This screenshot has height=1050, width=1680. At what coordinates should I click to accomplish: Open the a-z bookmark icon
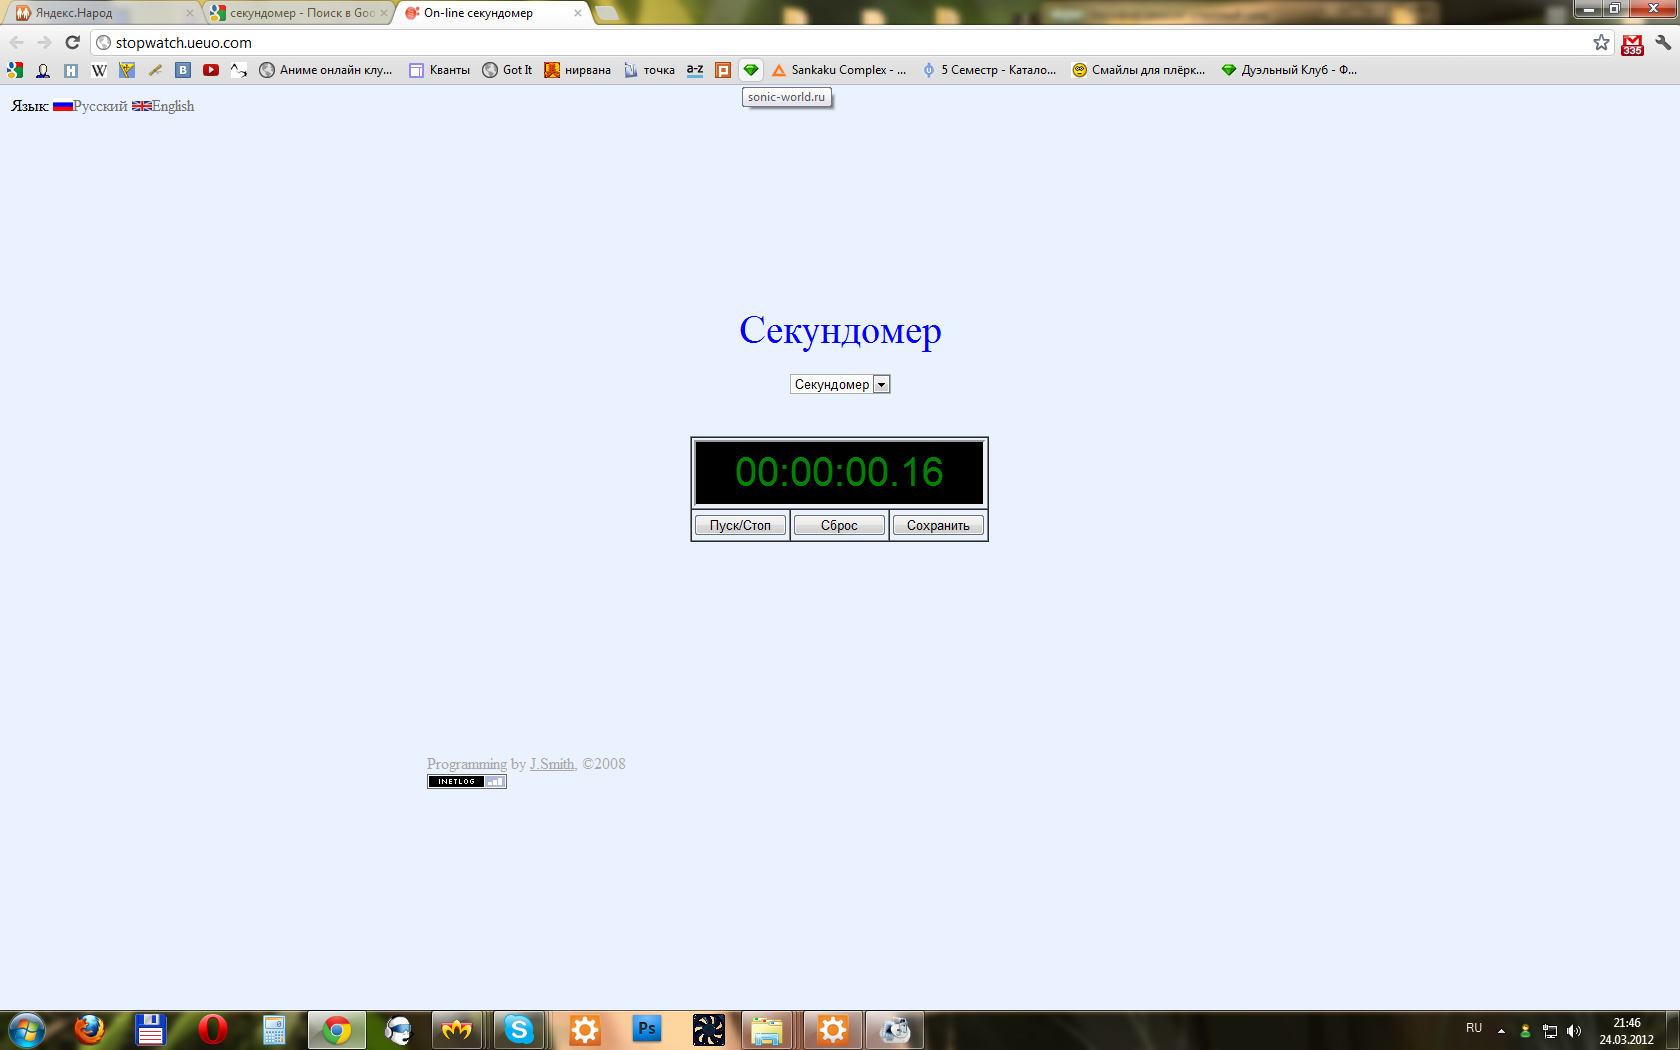(695, 70)
